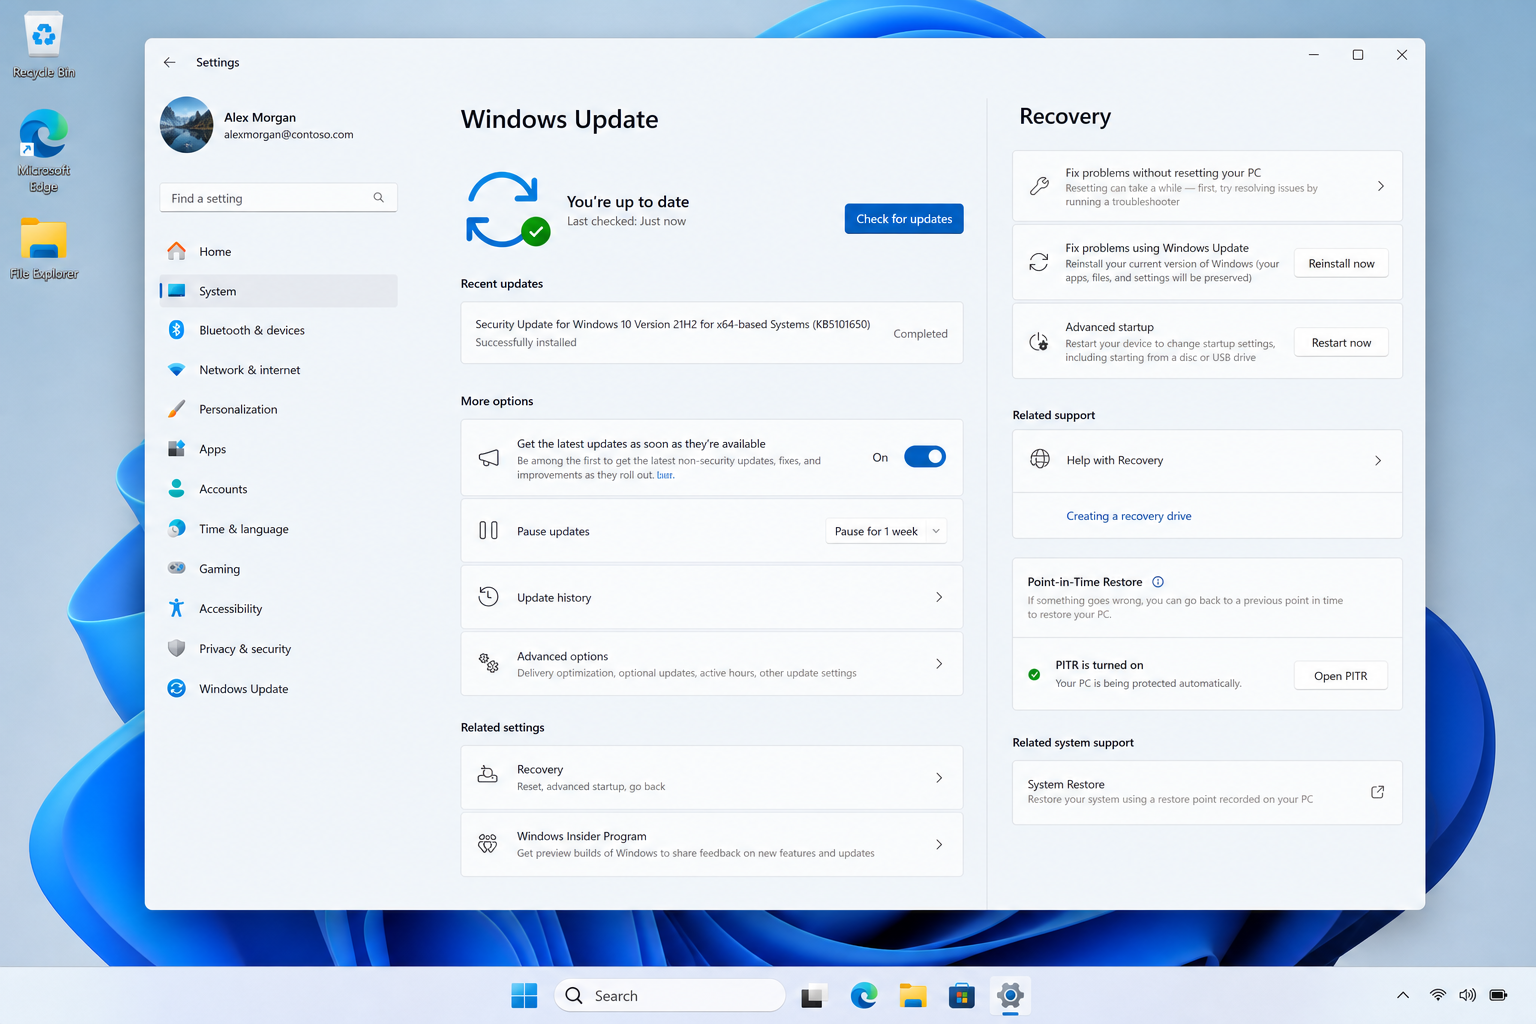Open Recycle Bin on desktop
Image resolution: width=1536 pixels, height=1024 pixels.
[x=44, y=45]
